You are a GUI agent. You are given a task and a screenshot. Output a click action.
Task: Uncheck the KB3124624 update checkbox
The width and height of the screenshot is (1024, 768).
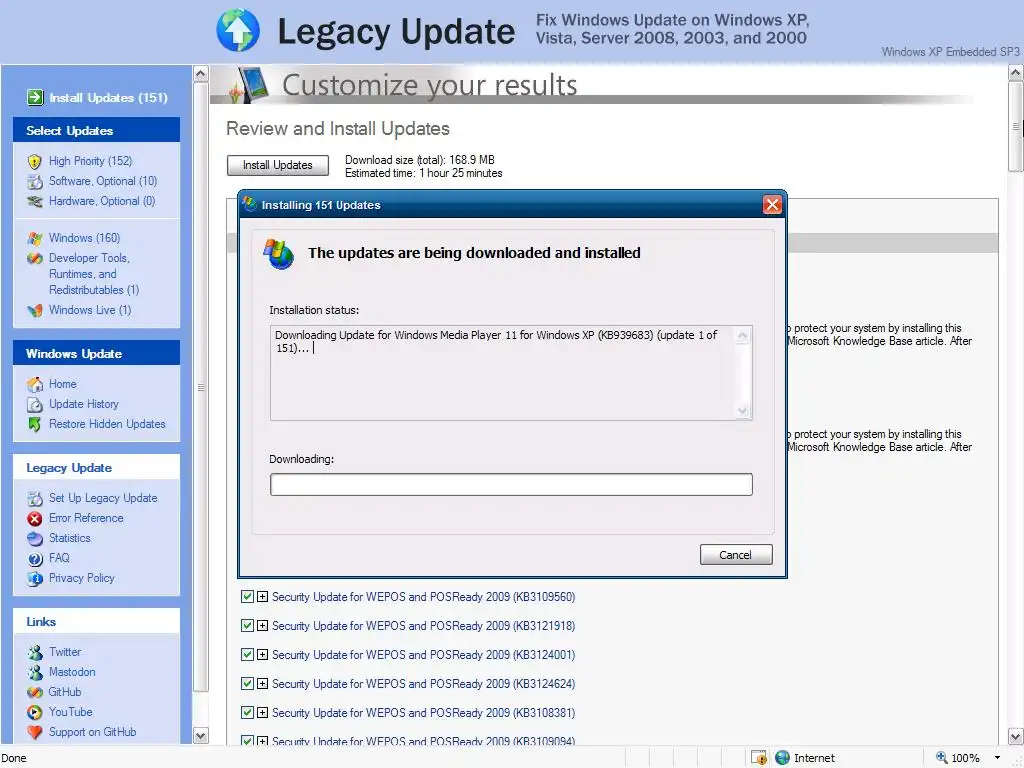click(x=247, y=684)
